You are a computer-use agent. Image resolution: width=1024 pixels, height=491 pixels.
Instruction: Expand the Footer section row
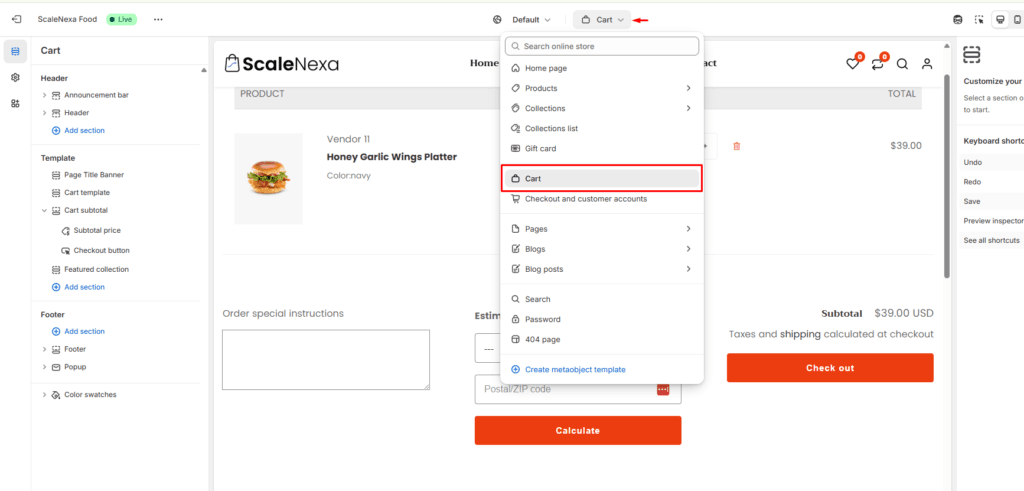44,349
